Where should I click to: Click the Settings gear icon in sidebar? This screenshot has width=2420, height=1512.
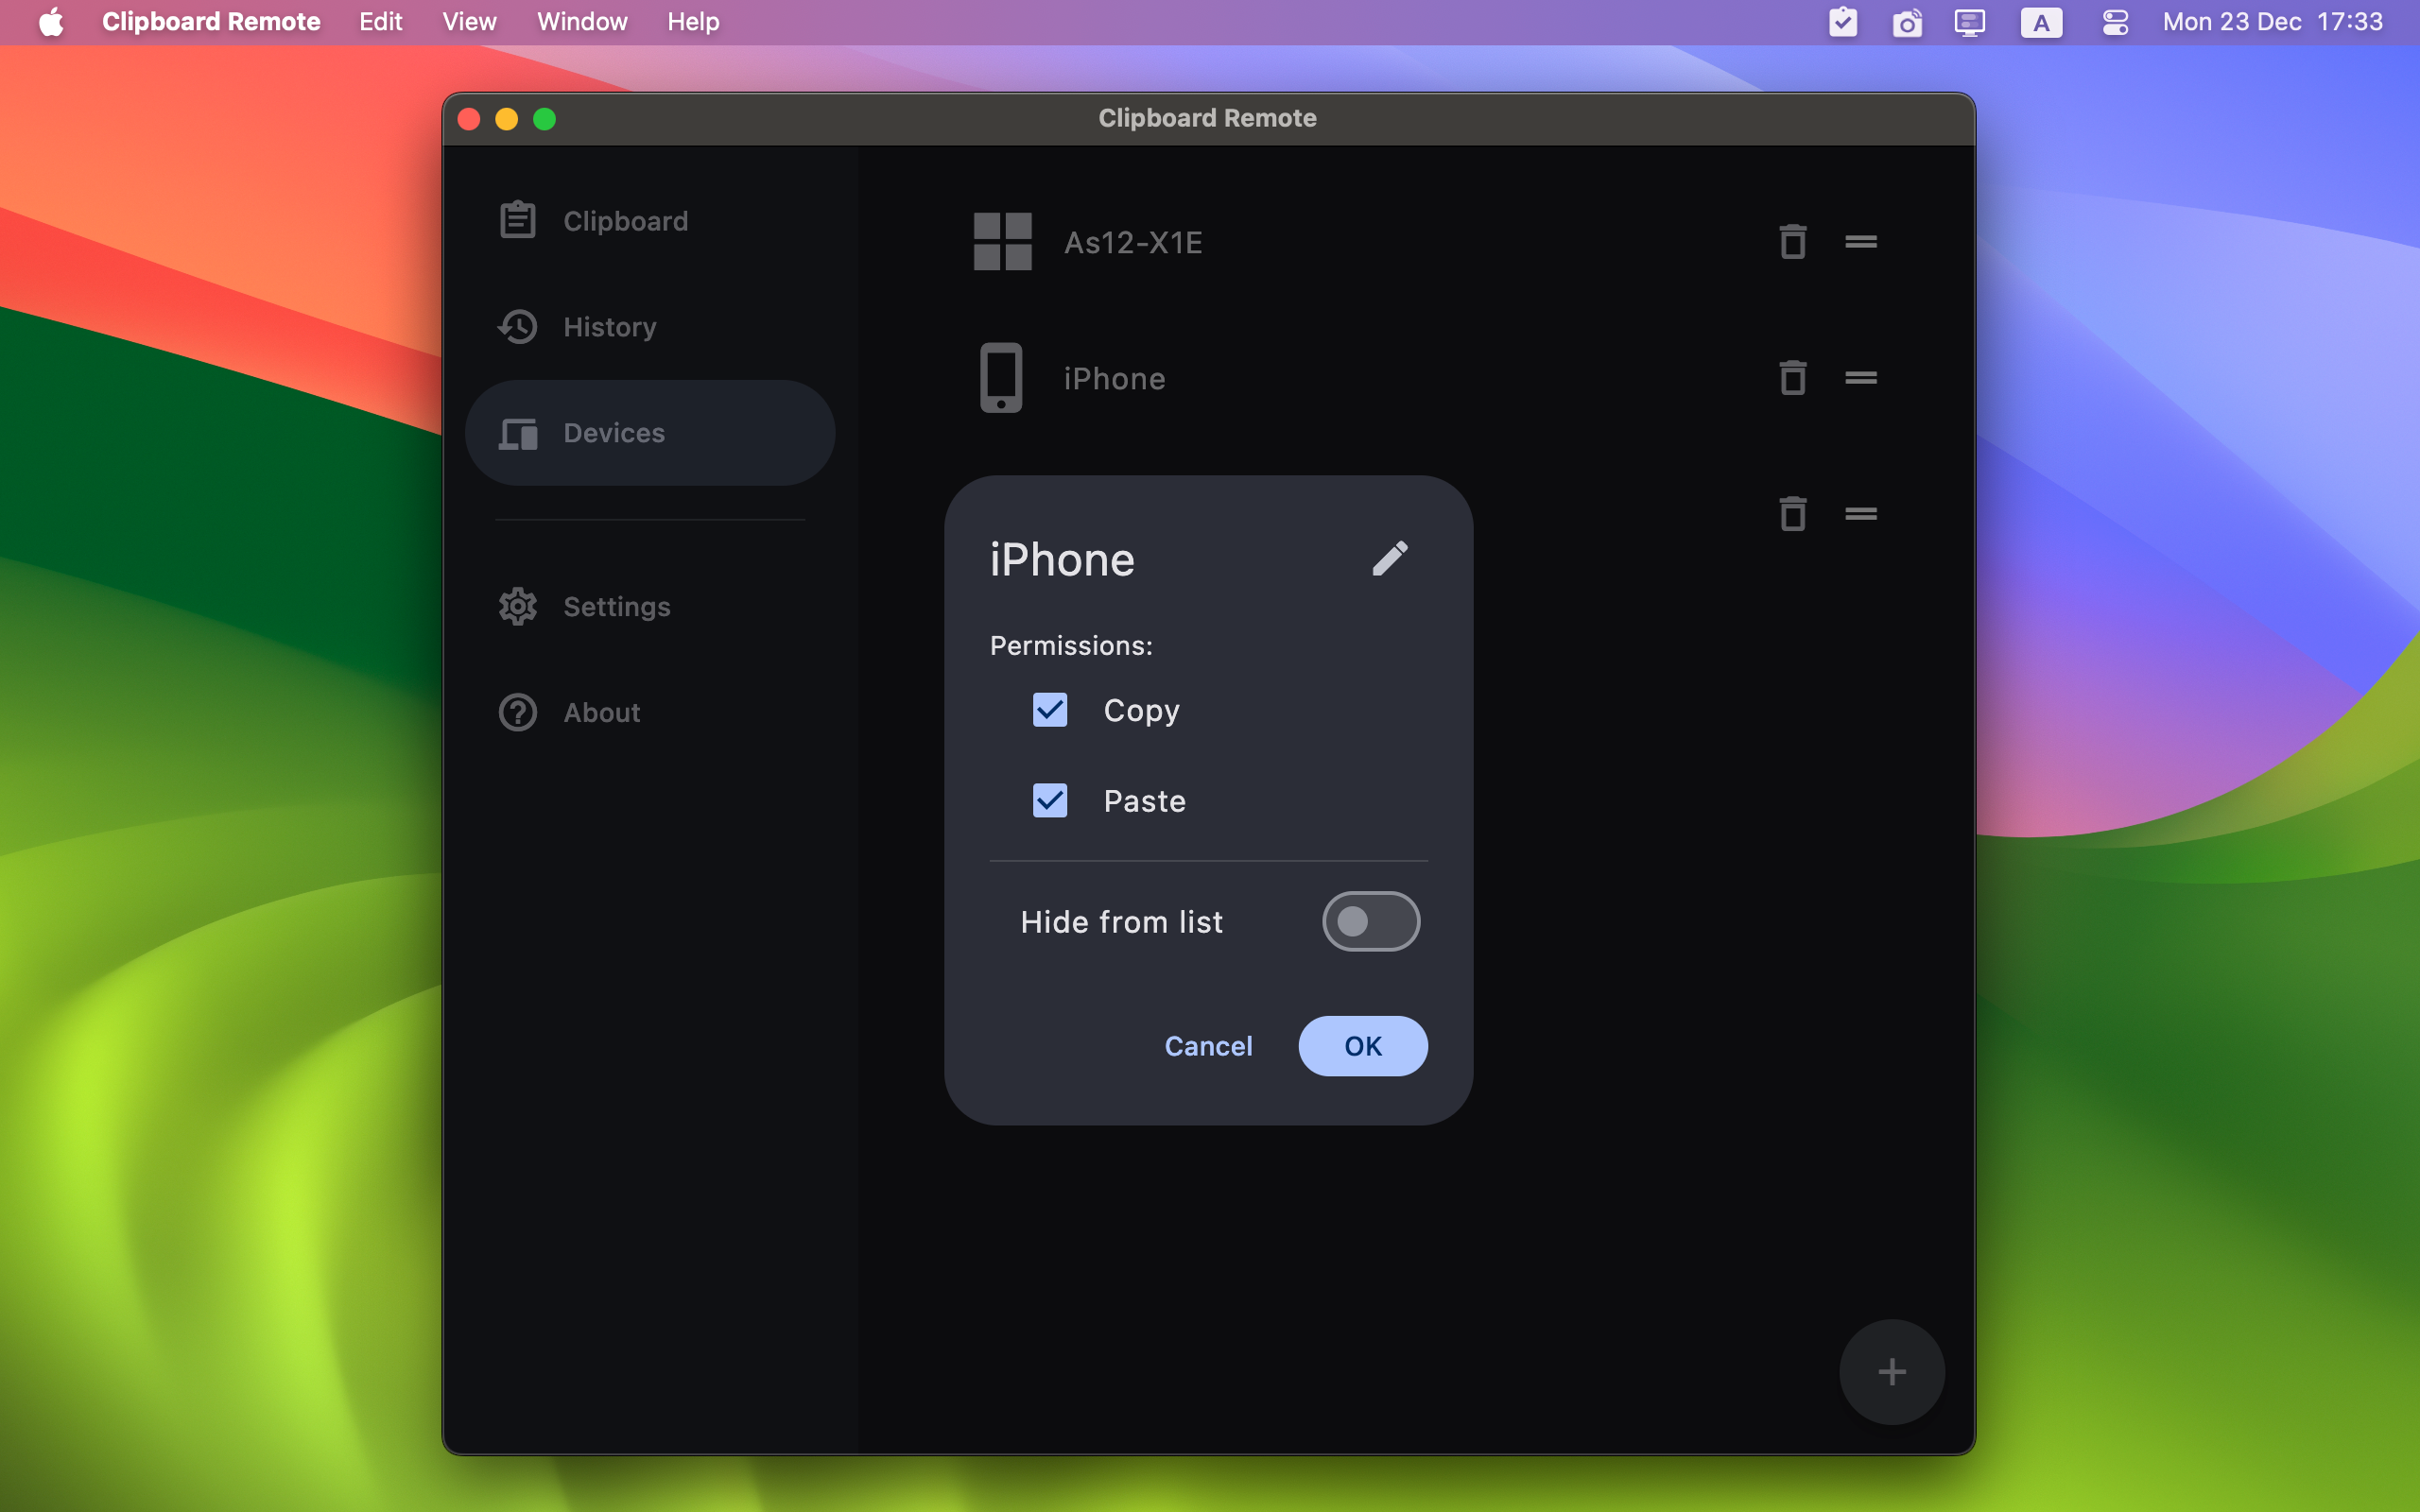click(x=517, y=606)
